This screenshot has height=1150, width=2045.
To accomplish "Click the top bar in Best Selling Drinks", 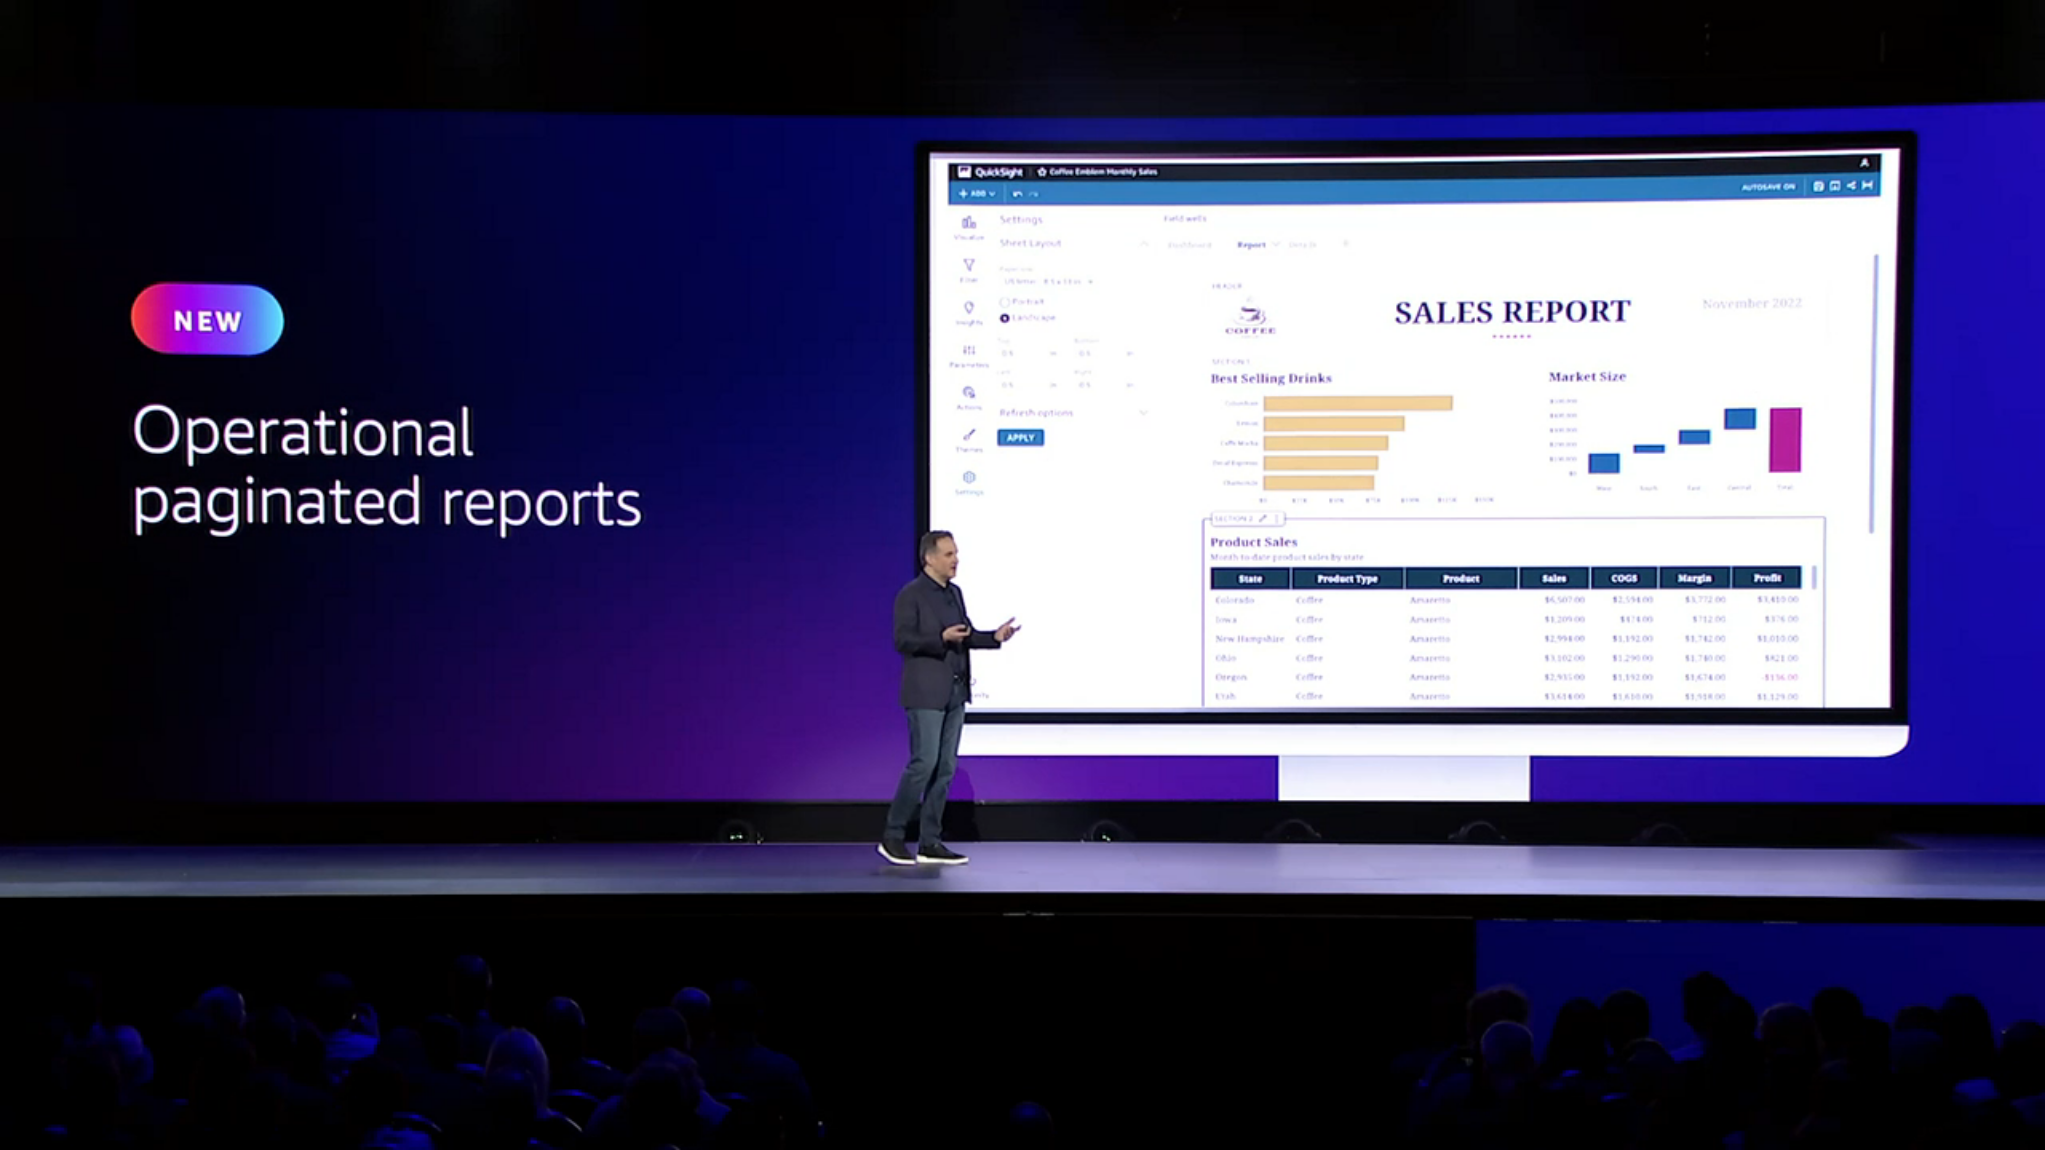I will coord(1358,403).
